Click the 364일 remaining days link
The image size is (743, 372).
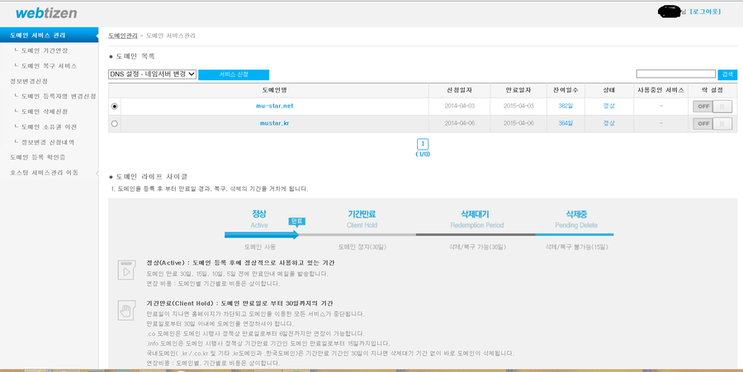(x=565, y=123)
